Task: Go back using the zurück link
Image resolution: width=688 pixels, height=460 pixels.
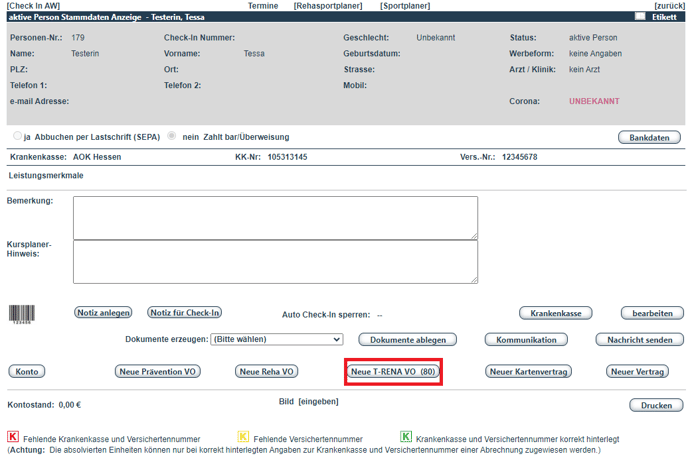Action: pyautogui.click(x=669, y=6)
